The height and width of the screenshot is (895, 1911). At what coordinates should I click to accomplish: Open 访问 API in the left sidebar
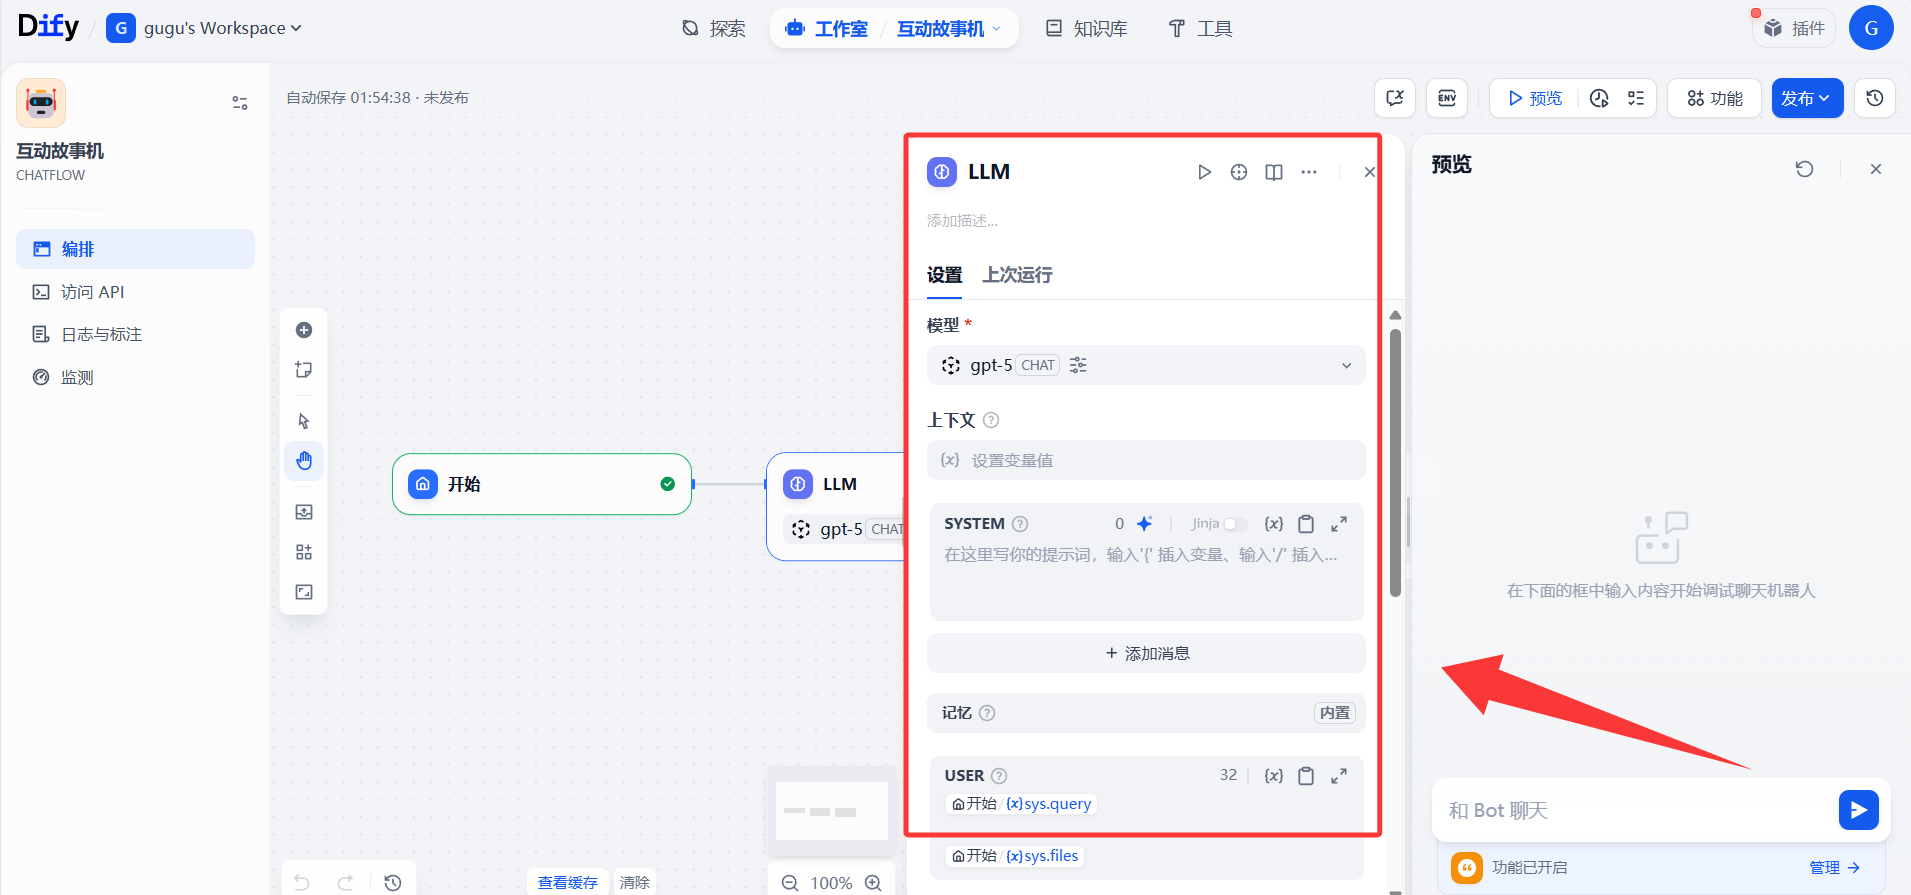click(x=135, y=292)
